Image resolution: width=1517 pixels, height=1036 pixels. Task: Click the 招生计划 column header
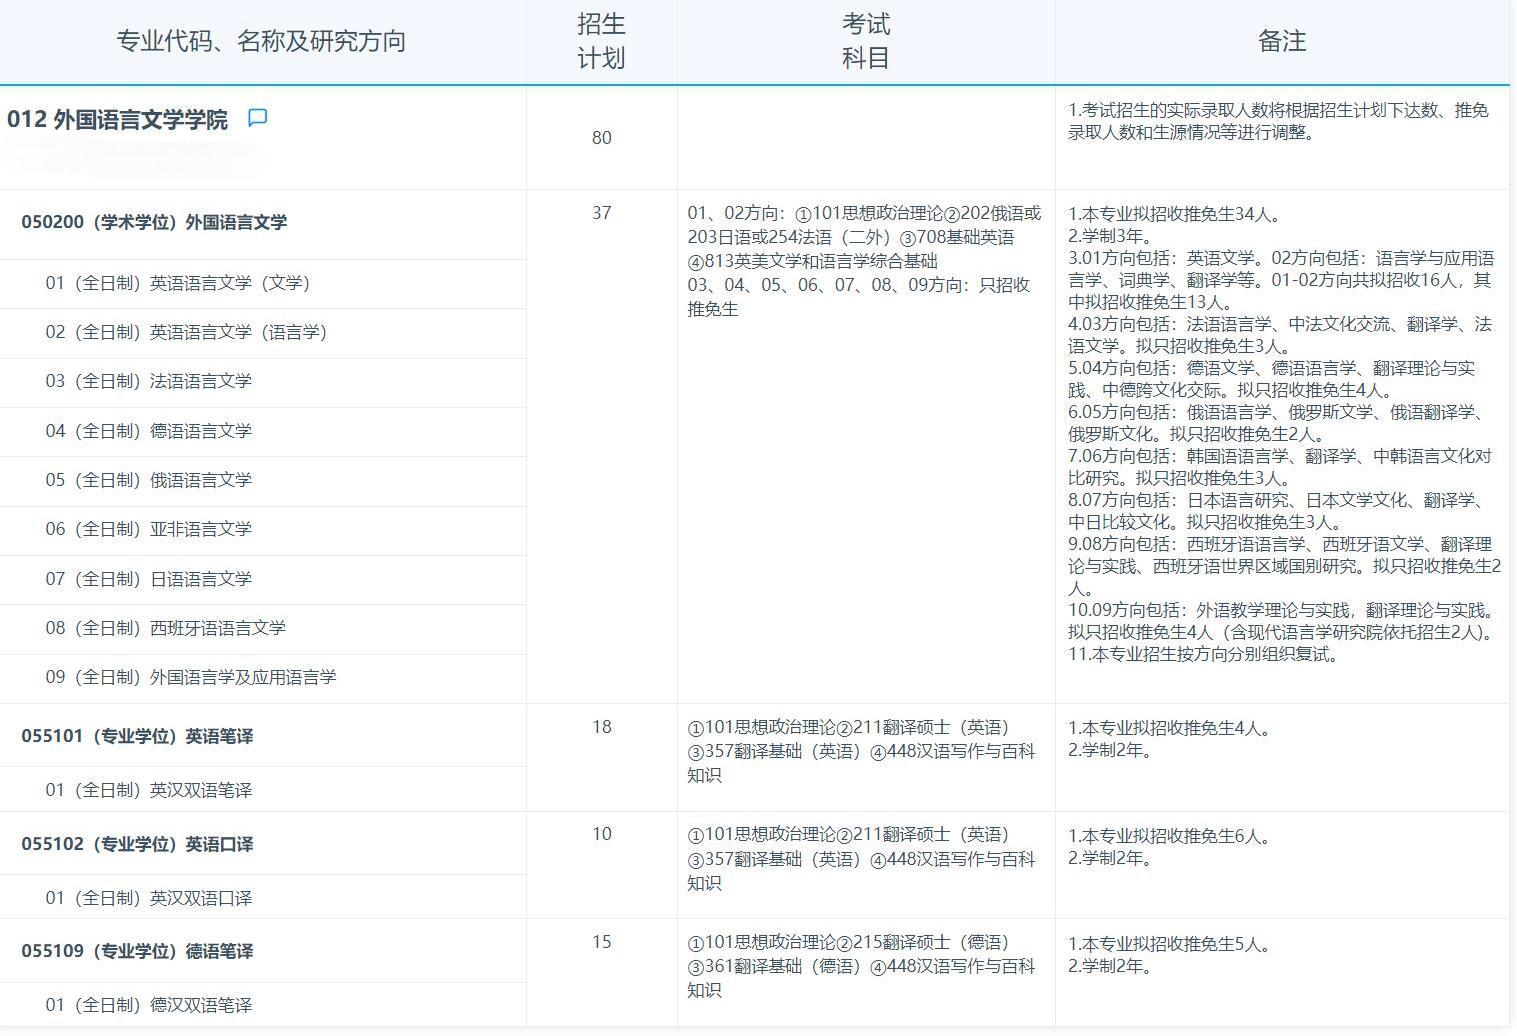click(x=601, y=41)
